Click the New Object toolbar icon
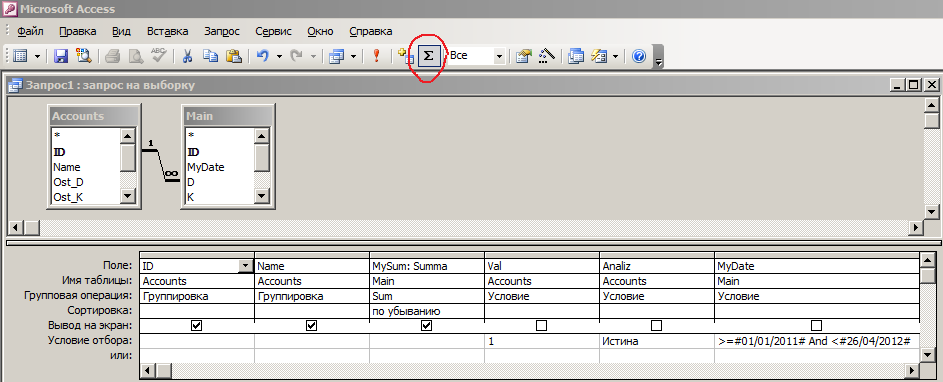 (599, 56)
